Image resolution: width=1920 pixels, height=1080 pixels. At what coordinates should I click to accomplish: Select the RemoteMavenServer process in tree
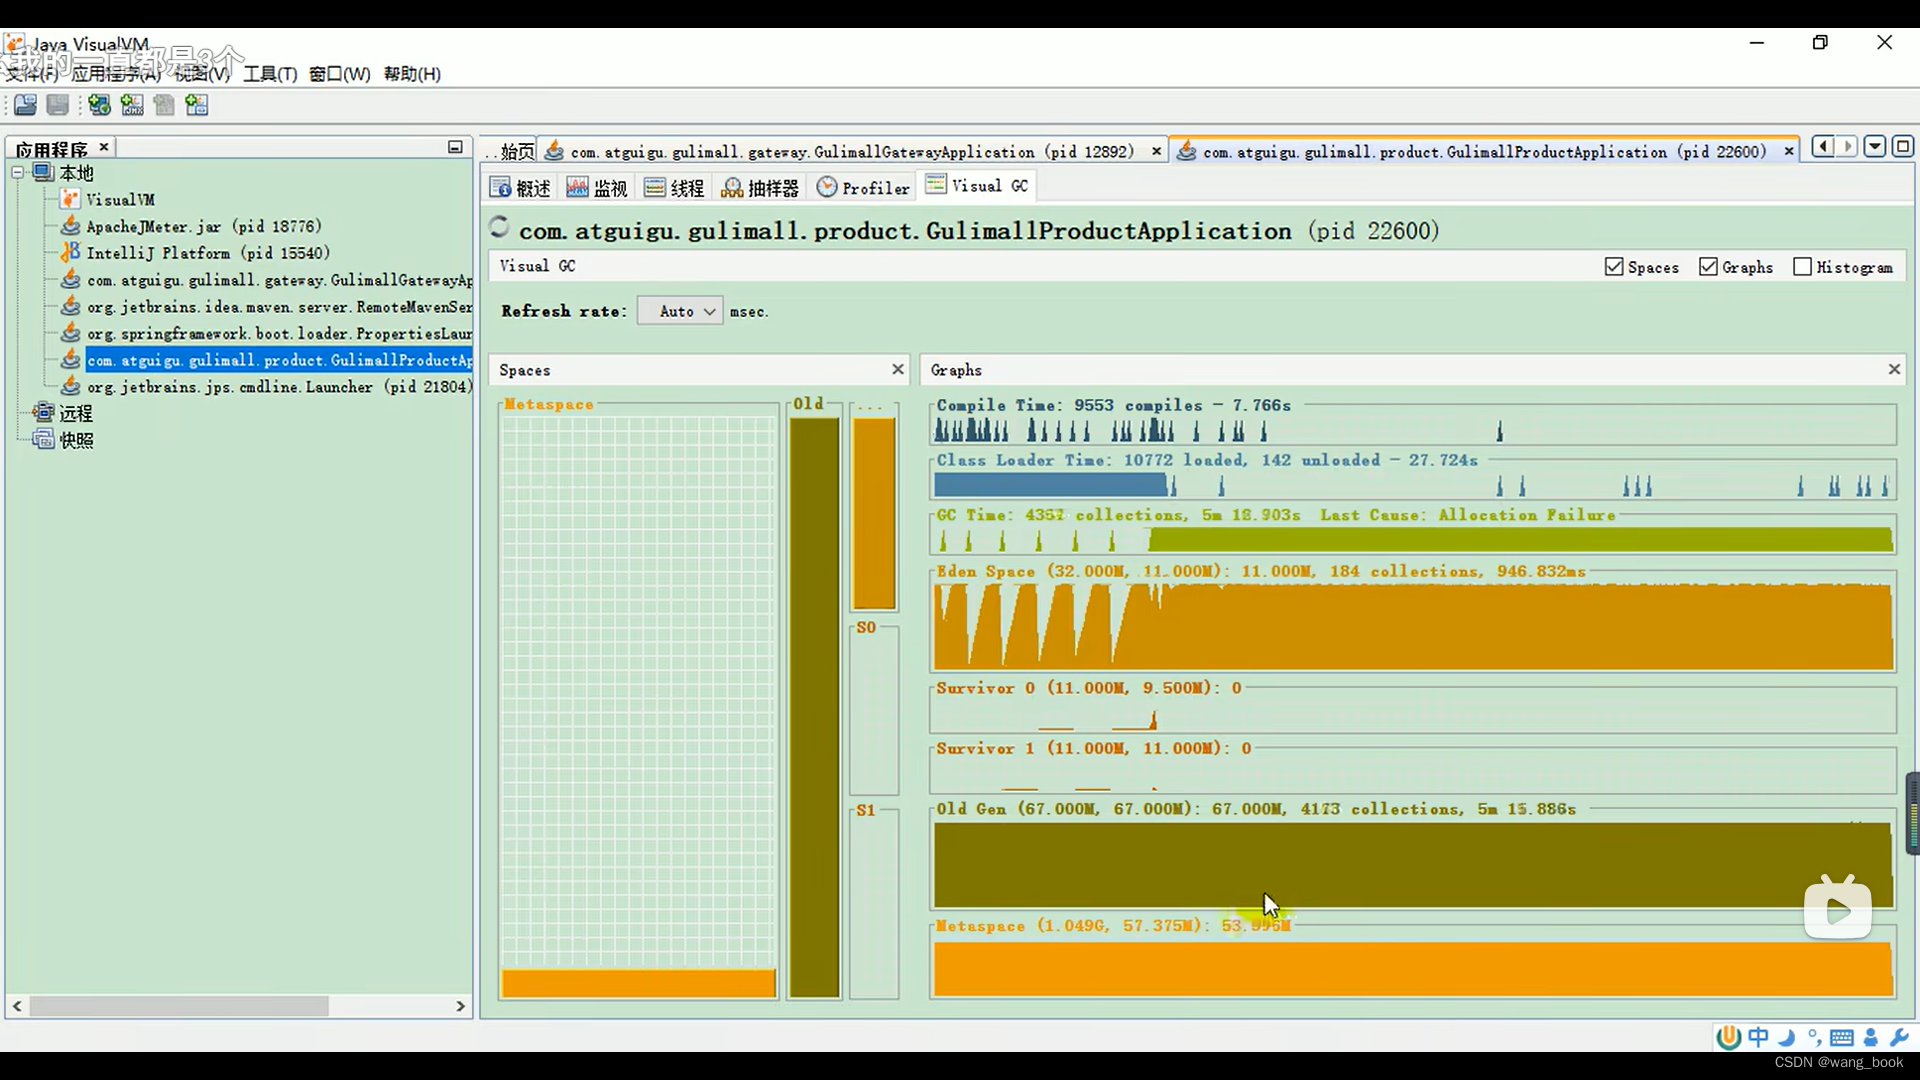click(279, 307)
